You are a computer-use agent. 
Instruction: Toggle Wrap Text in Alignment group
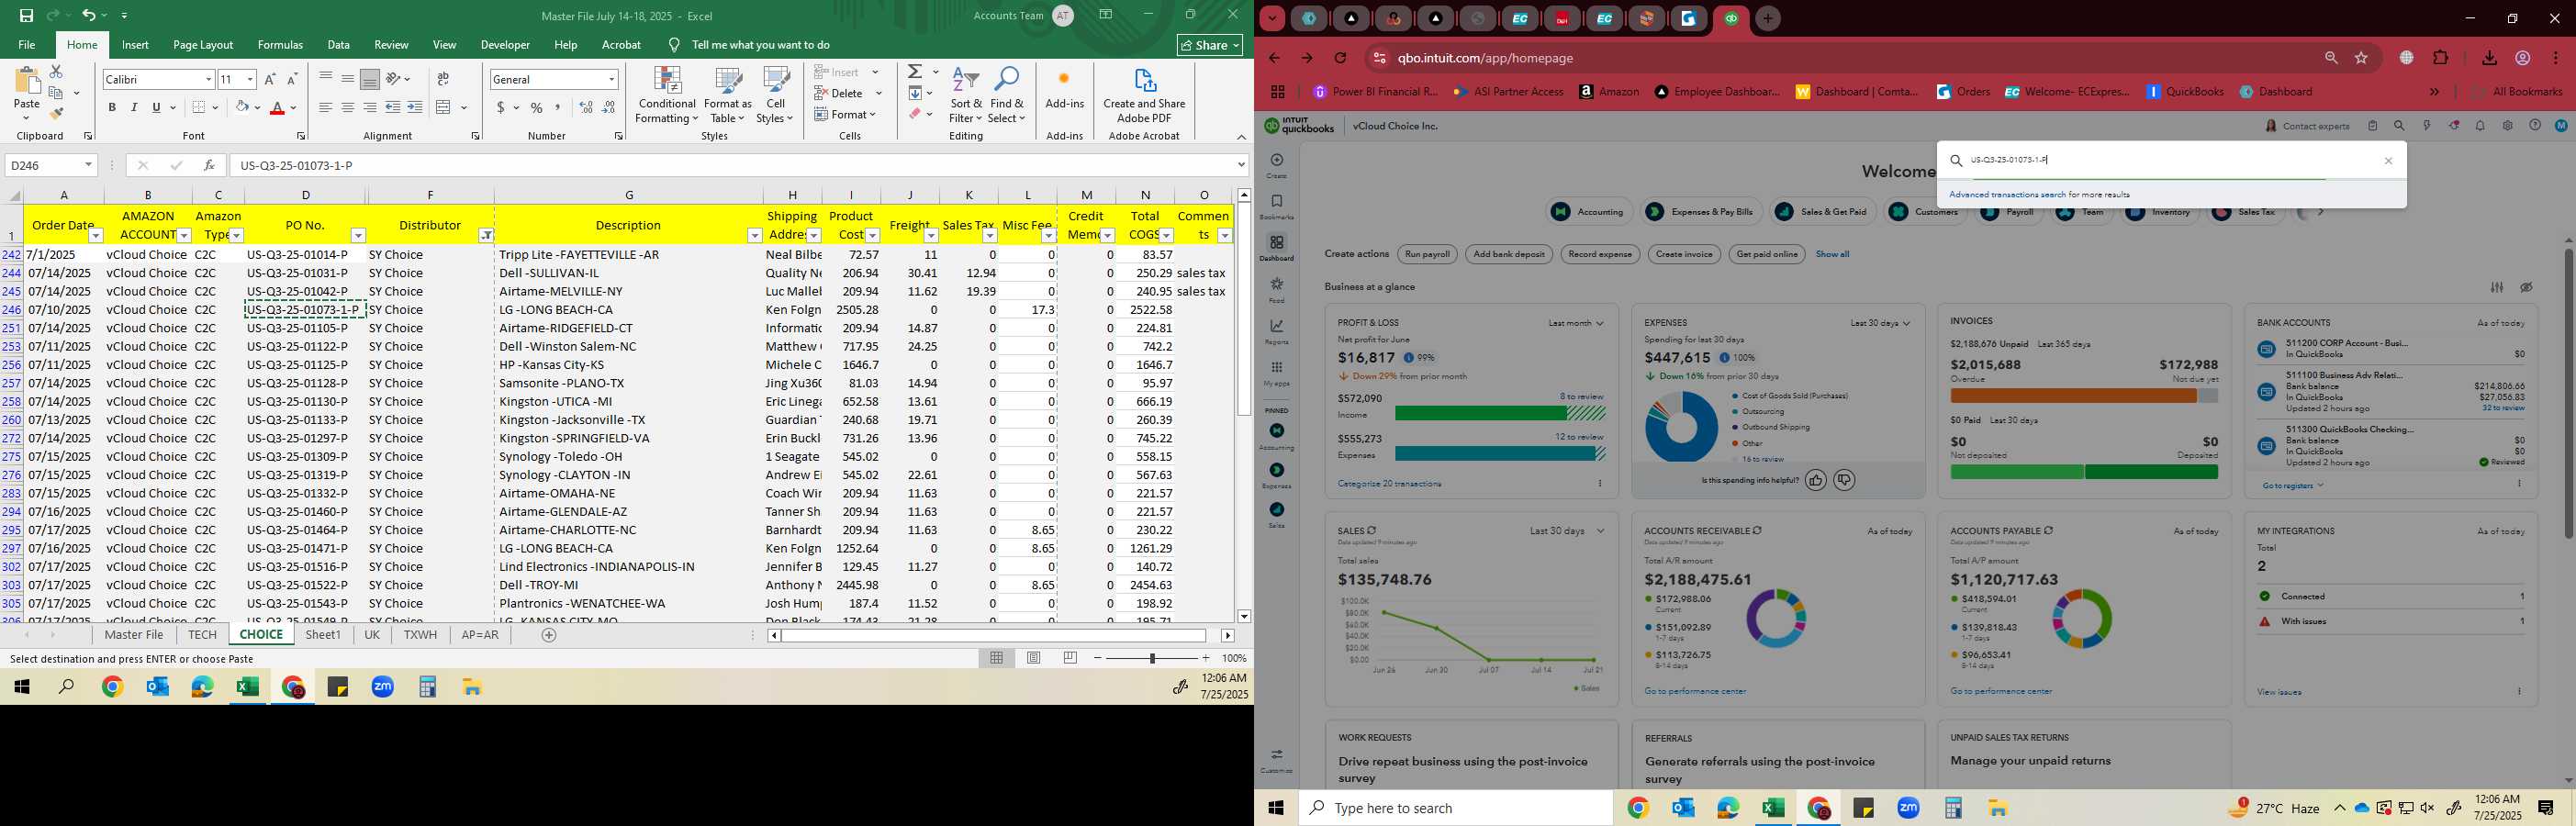click(443, 79)
